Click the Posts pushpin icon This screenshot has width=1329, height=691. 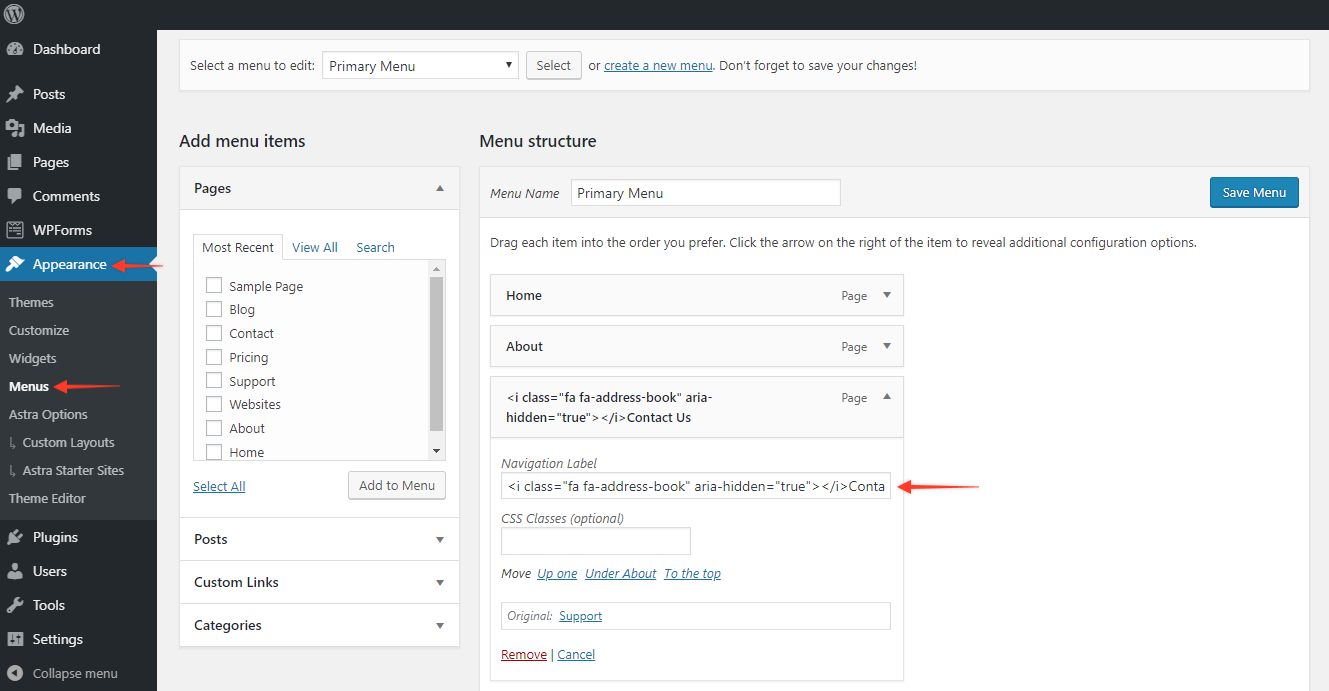pos(15,94)
